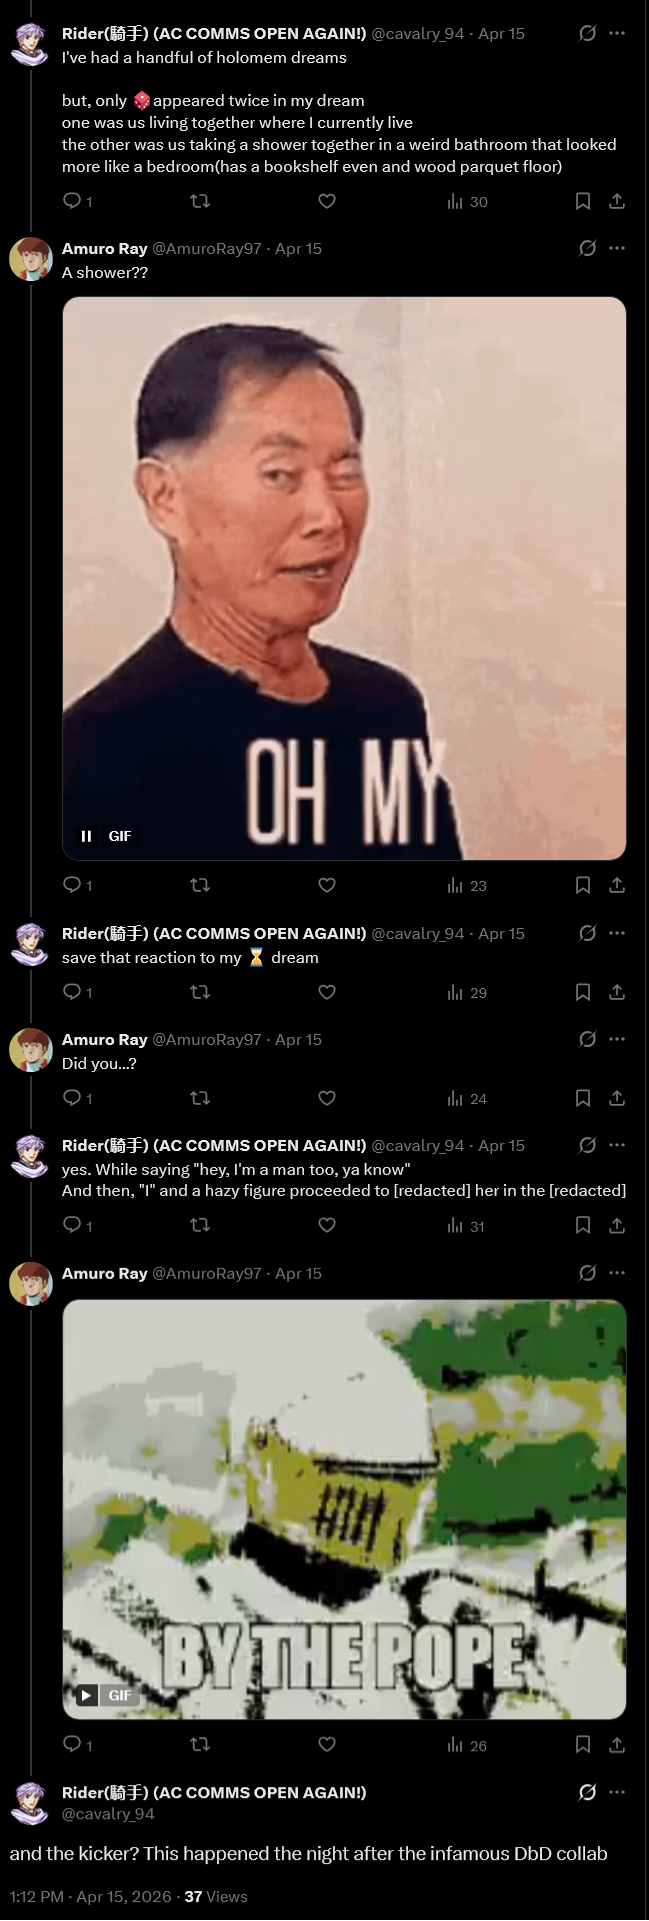Open more options on final kicker tweet
The width and height of the screenshot is (649, 1921).
pos(617,1792)
